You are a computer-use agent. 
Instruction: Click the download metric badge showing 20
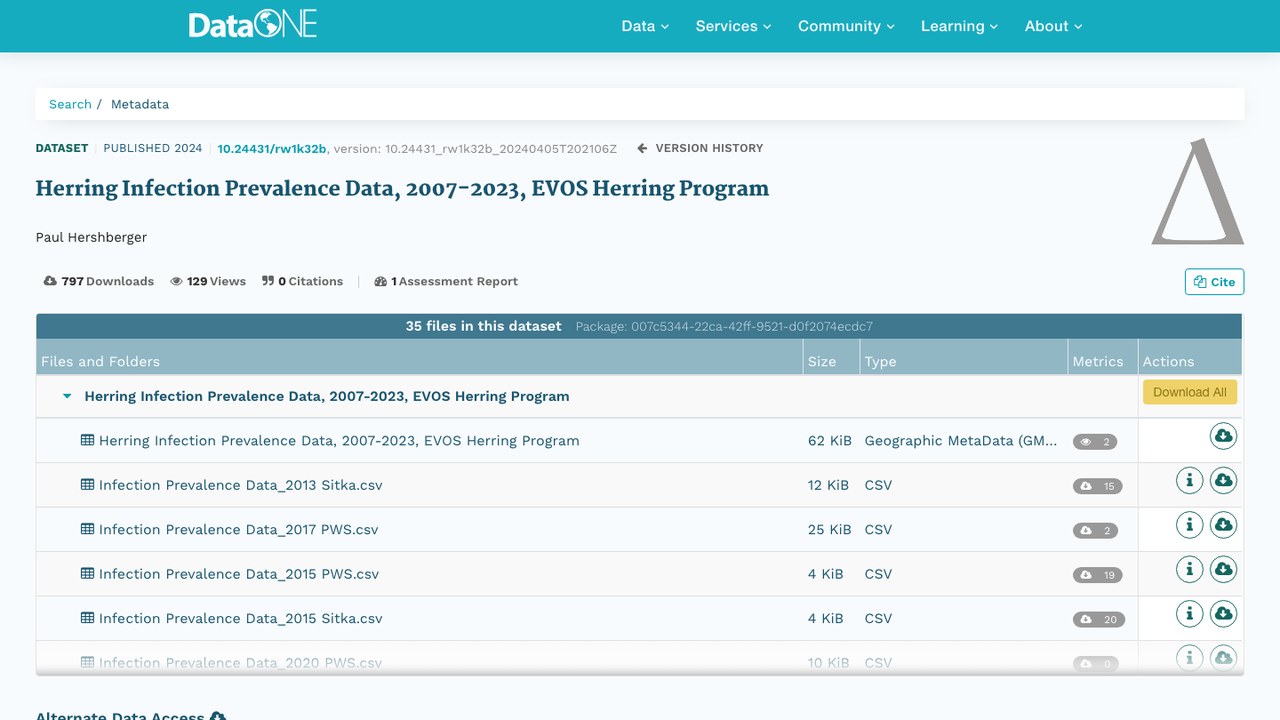(1099, 620)
